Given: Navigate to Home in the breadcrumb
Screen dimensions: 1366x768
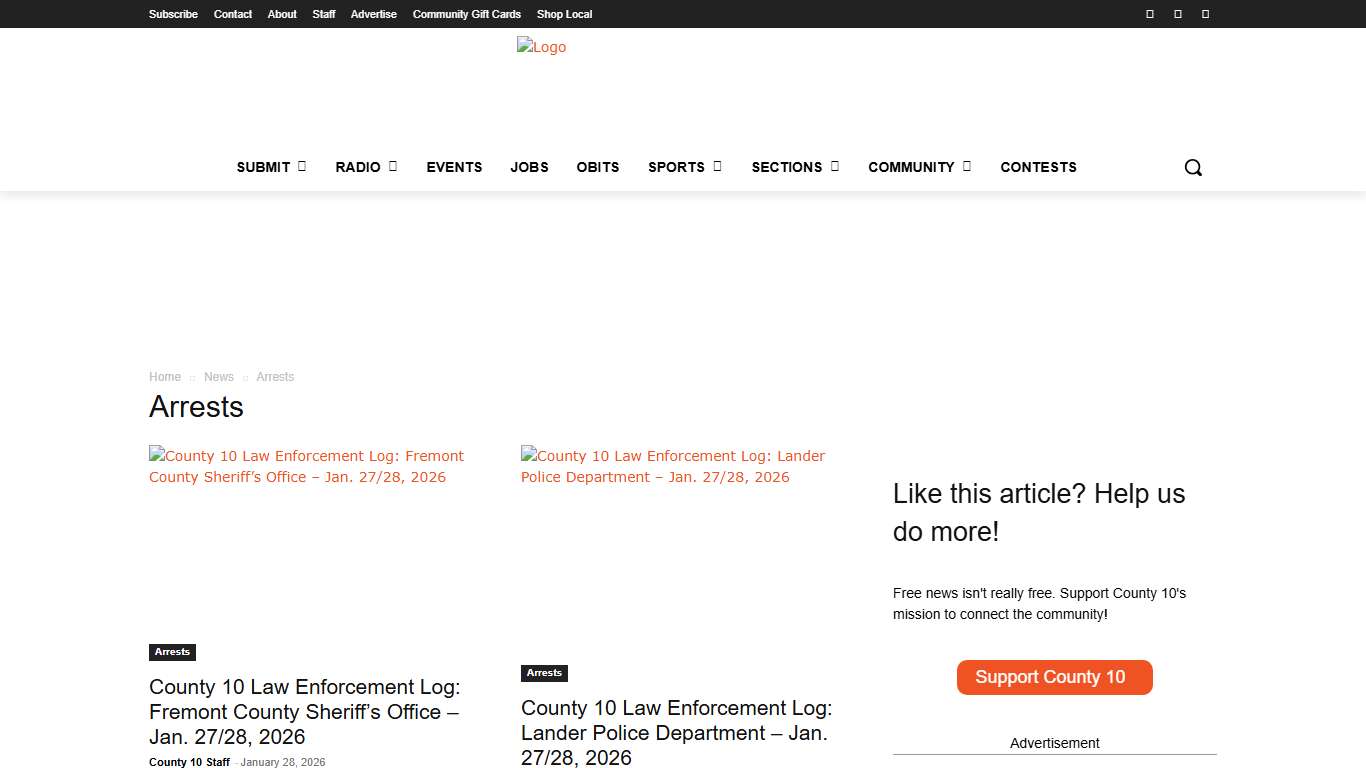Looking at the screenshot, I should coord(165,377).
